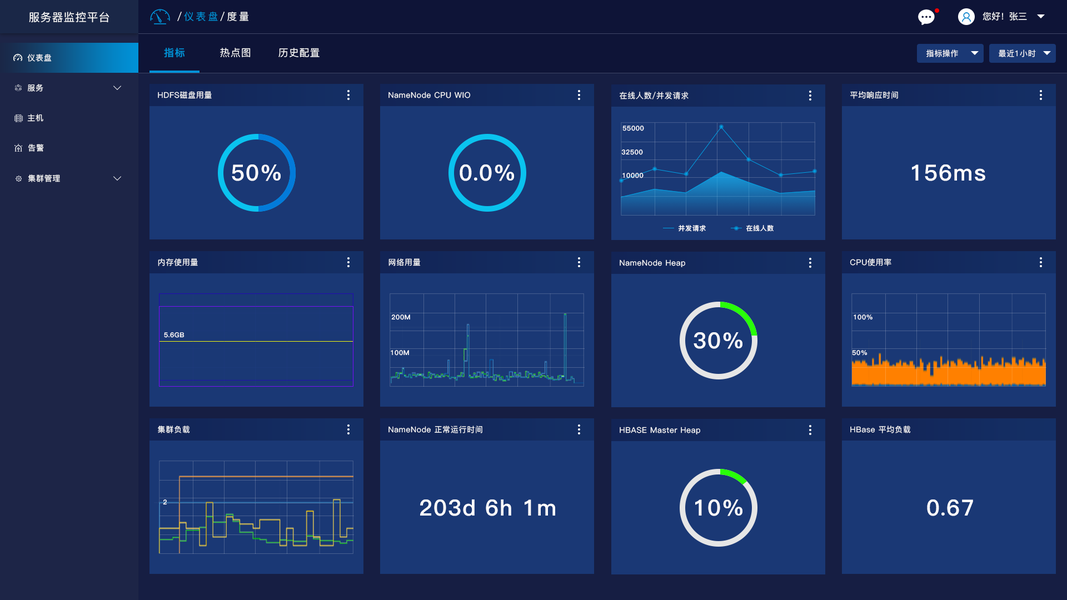Screen dimensions: 1067x600
Task: Click the dashboard gauge logo icon
Action: 160,16
